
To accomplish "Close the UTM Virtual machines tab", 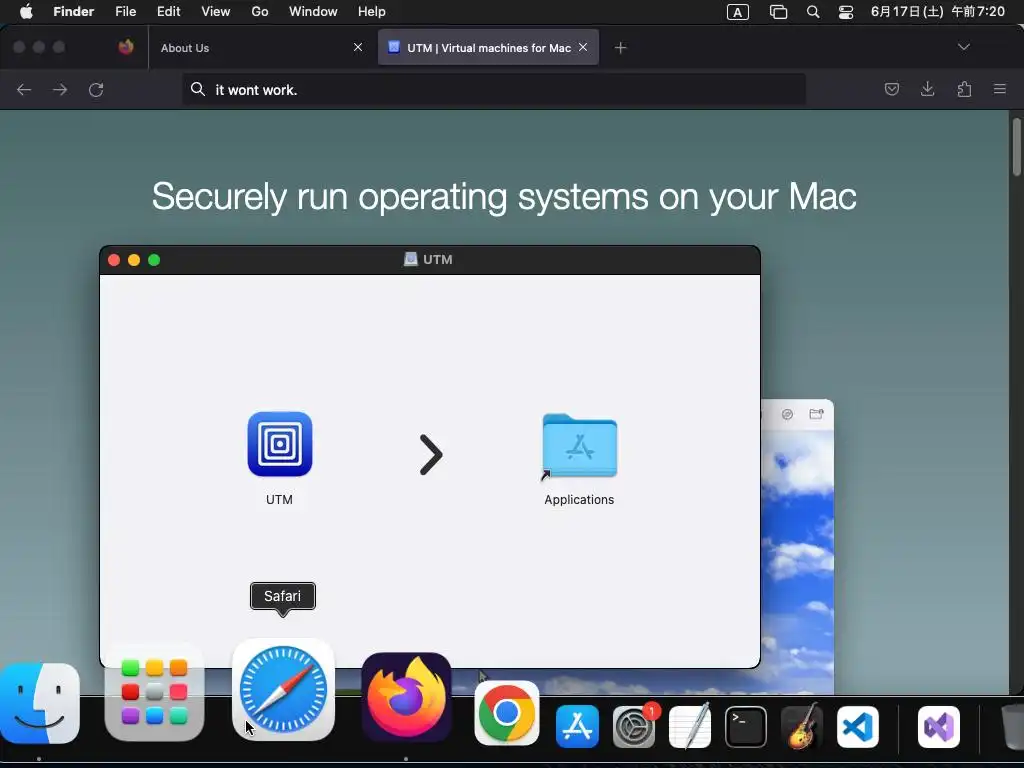I will (x=583, y=47).
